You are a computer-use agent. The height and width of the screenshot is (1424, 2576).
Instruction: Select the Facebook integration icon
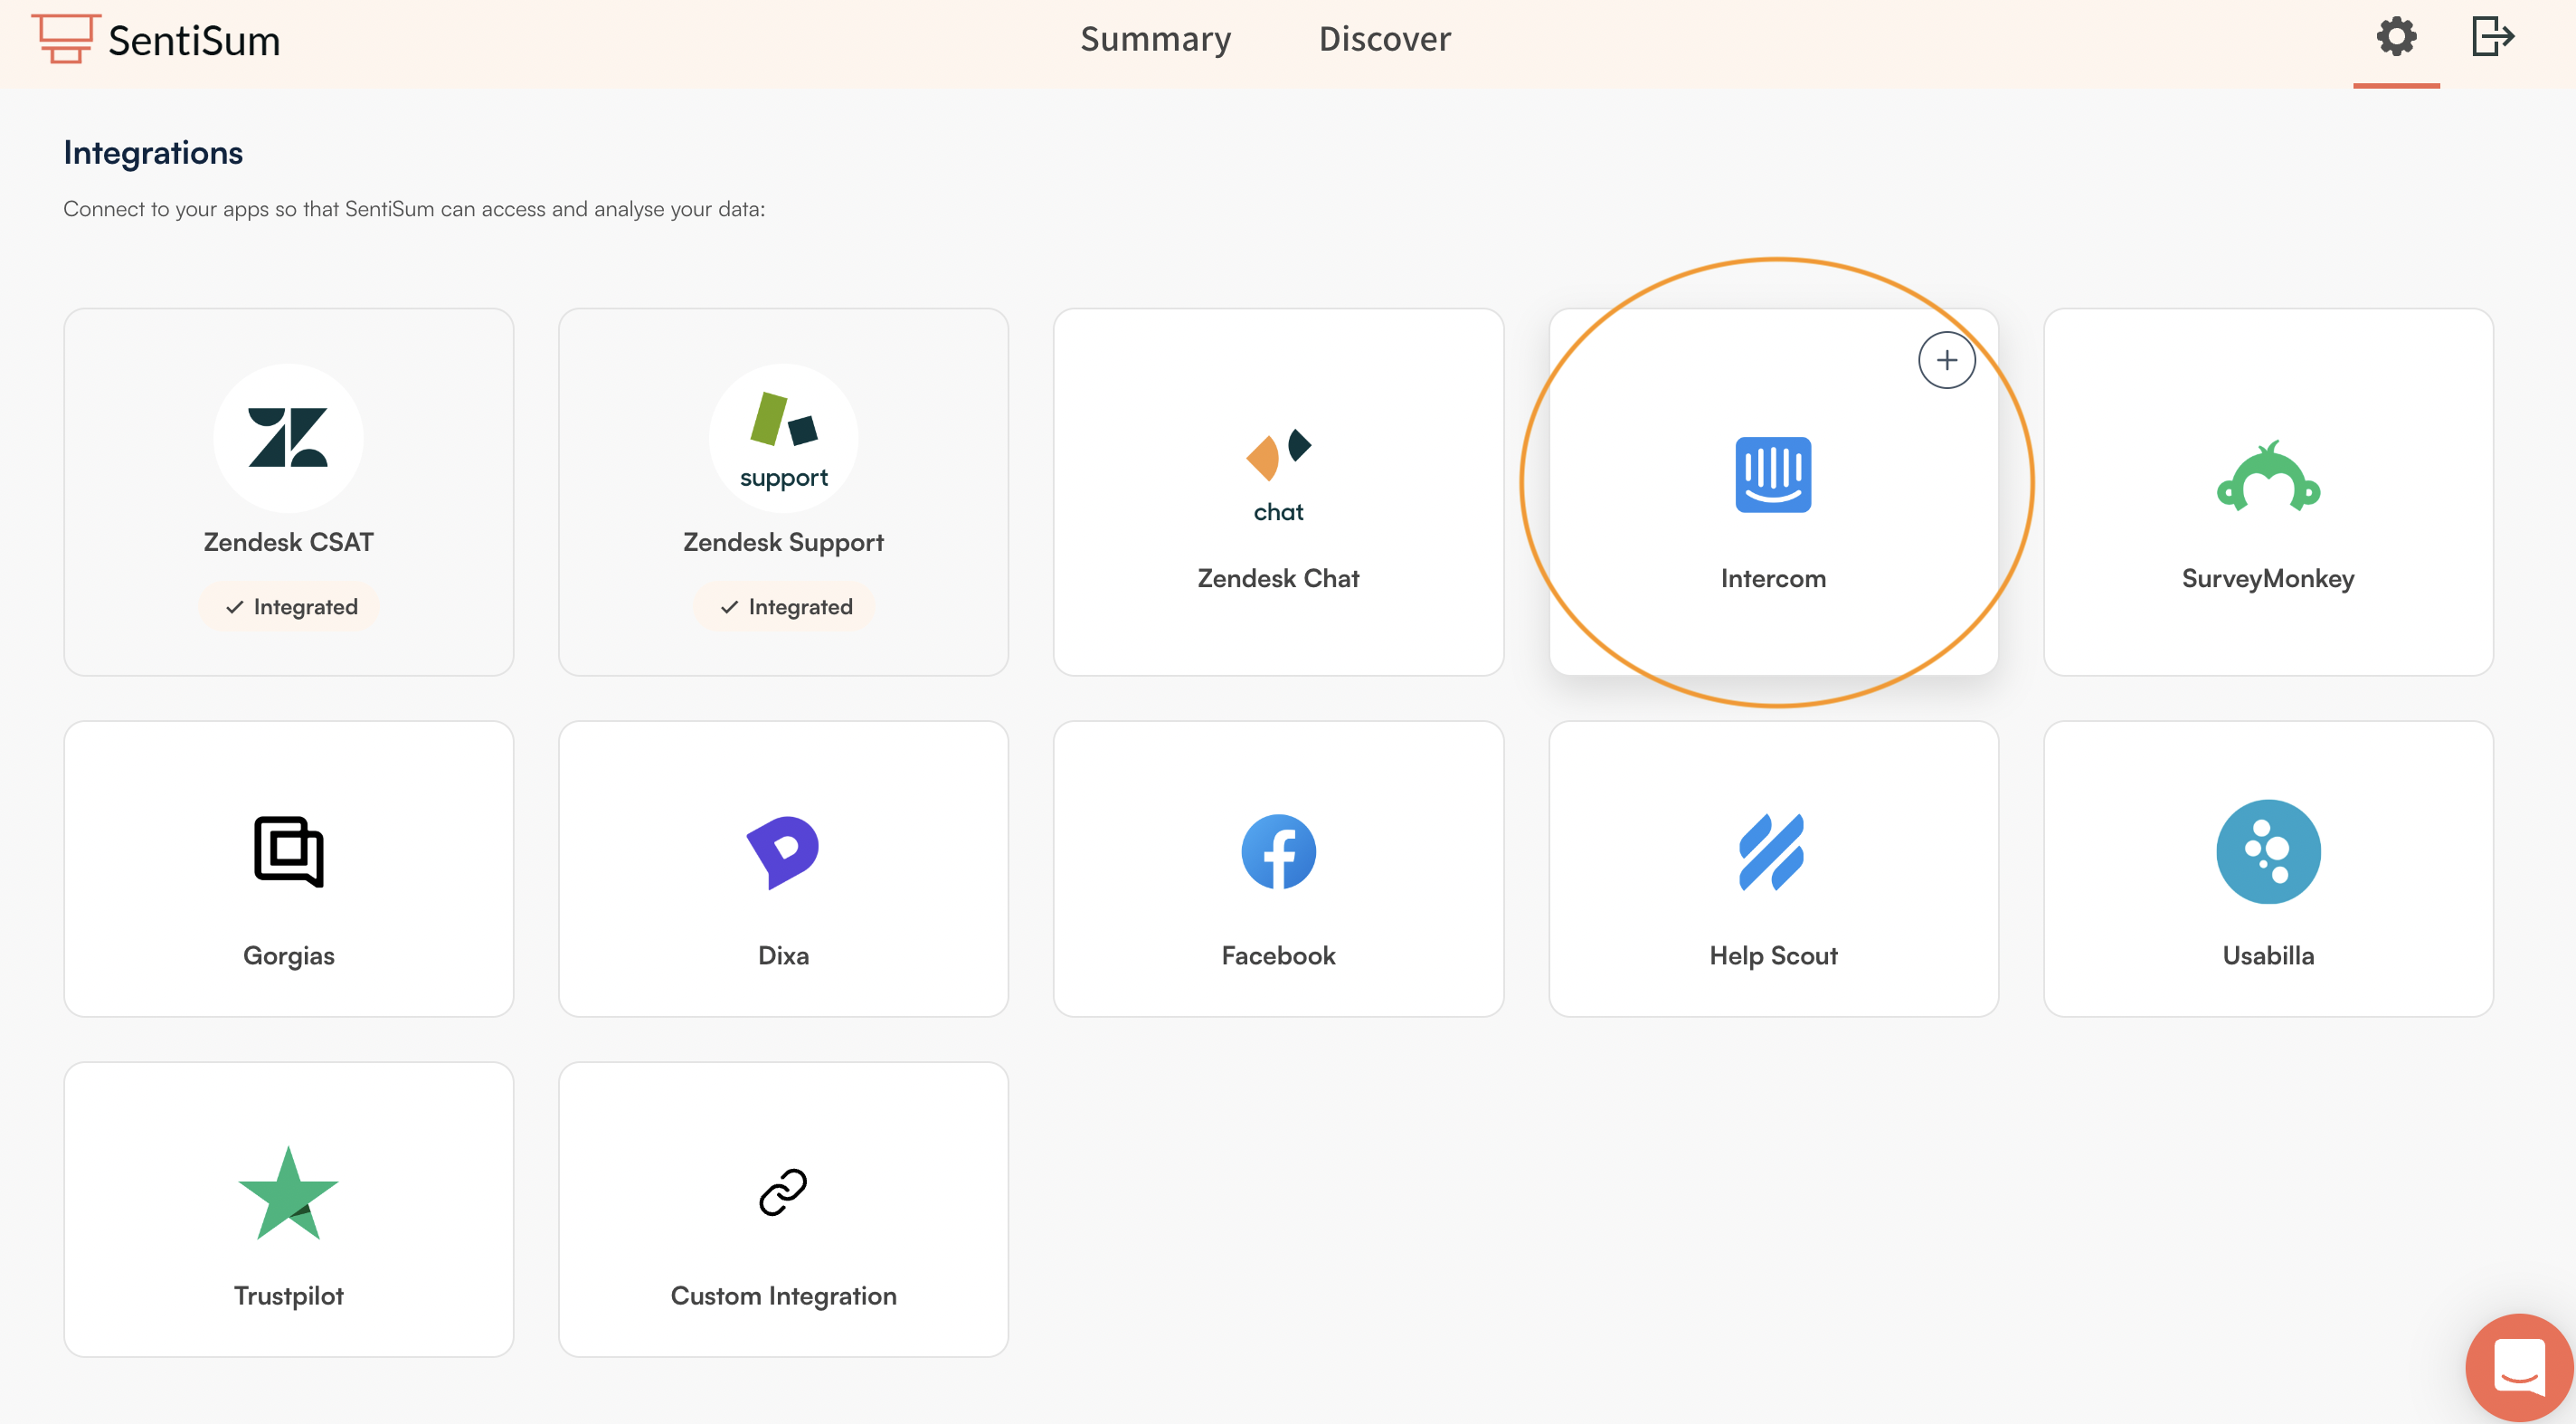(1278, 852)
